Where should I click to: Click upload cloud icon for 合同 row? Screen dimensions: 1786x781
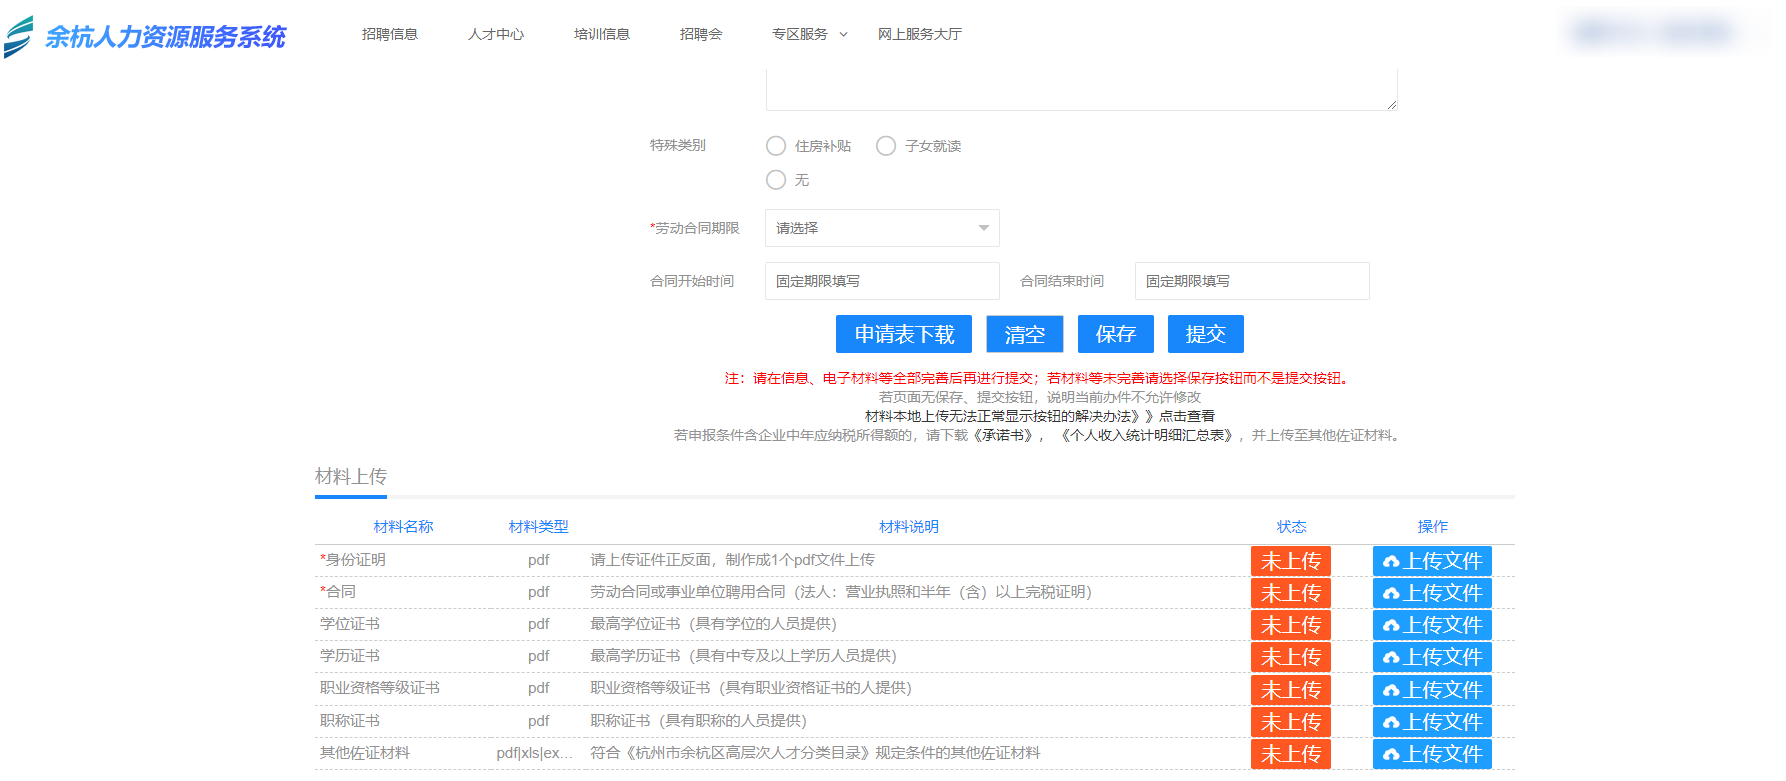point(1391,594)
